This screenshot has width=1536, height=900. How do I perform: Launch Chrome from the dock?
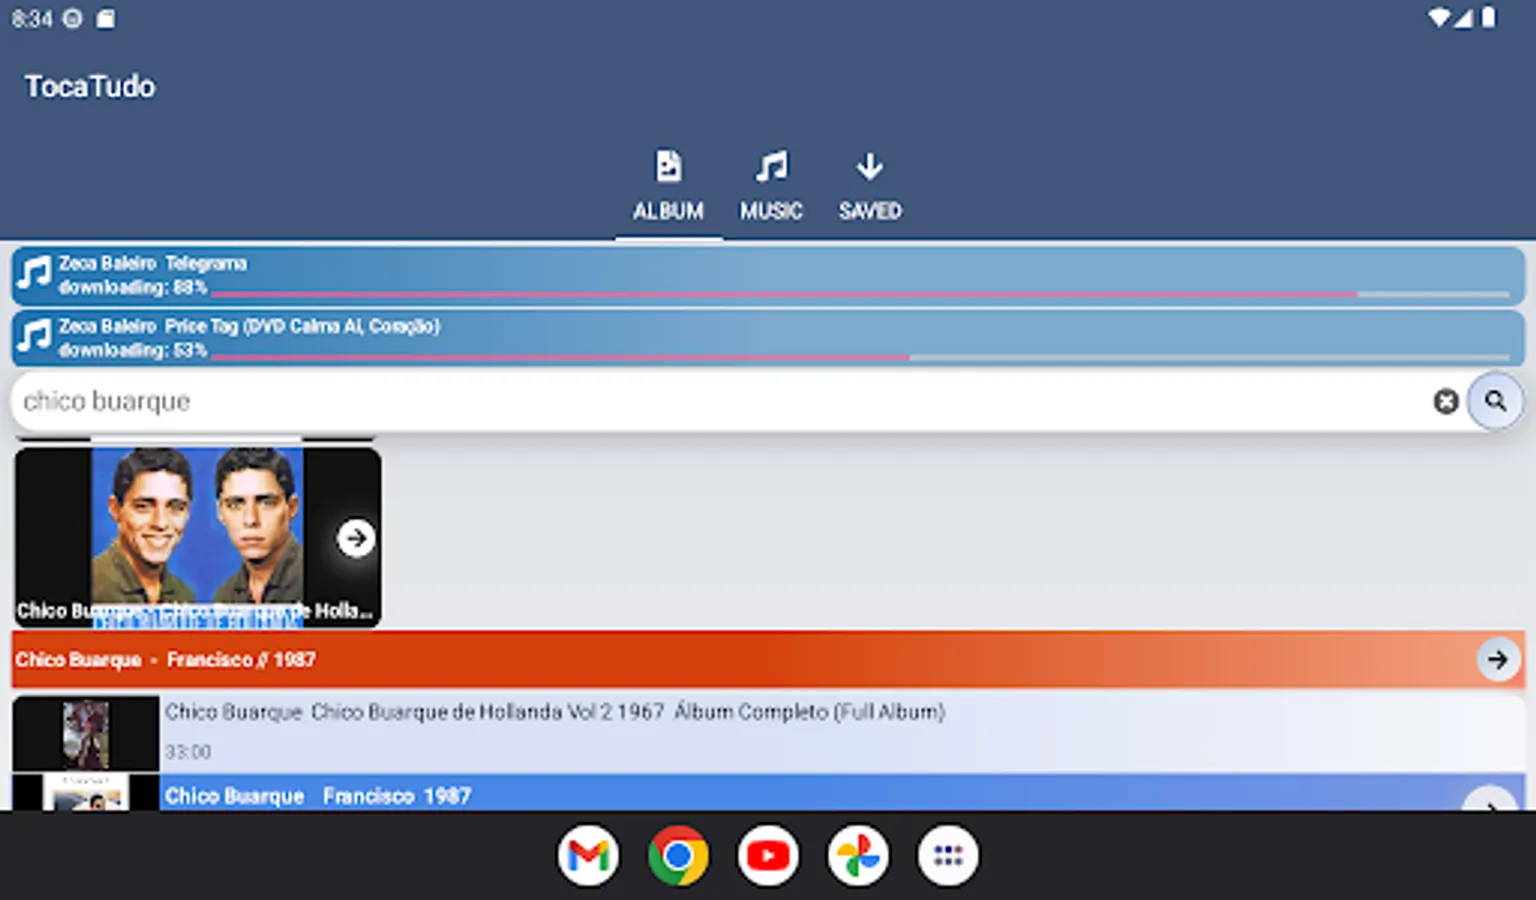coord(678,856)
